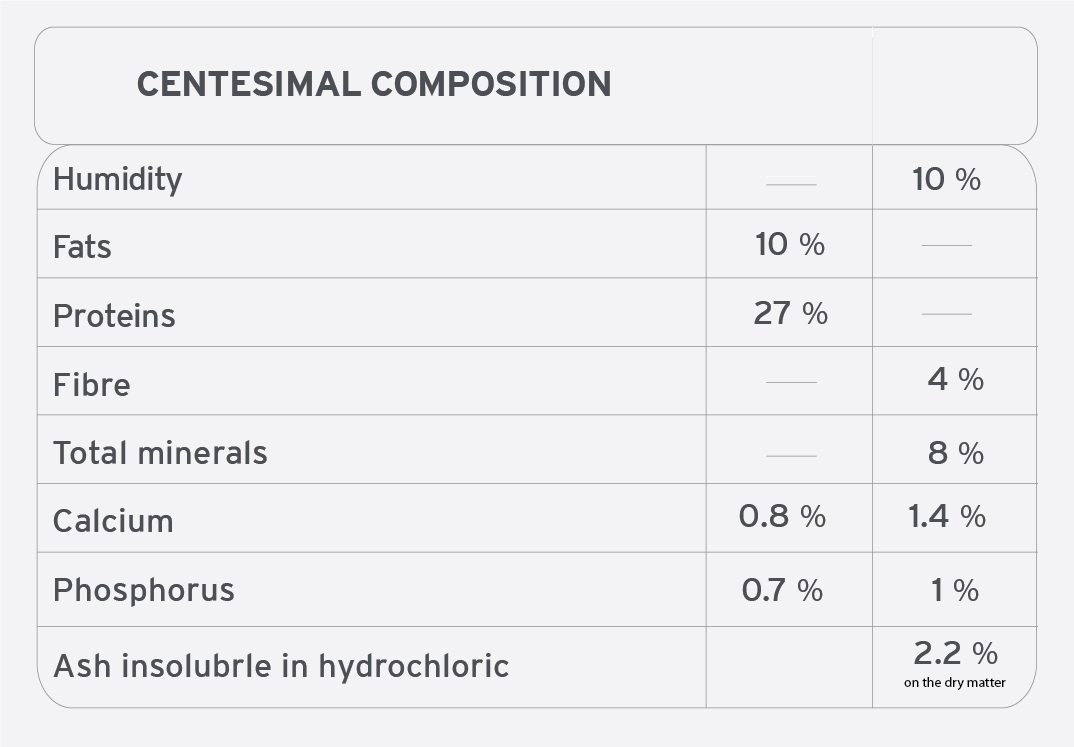1074x747 pixels.
Task: Click the Phosphorus 0.7 % value
Action: pos(782,590)
